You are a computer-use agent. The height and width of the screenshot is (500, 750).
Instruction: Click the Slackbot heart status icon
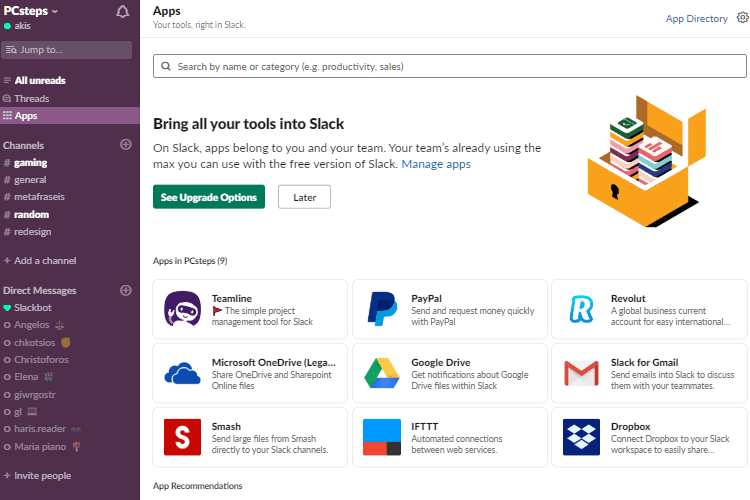point(7,308)
